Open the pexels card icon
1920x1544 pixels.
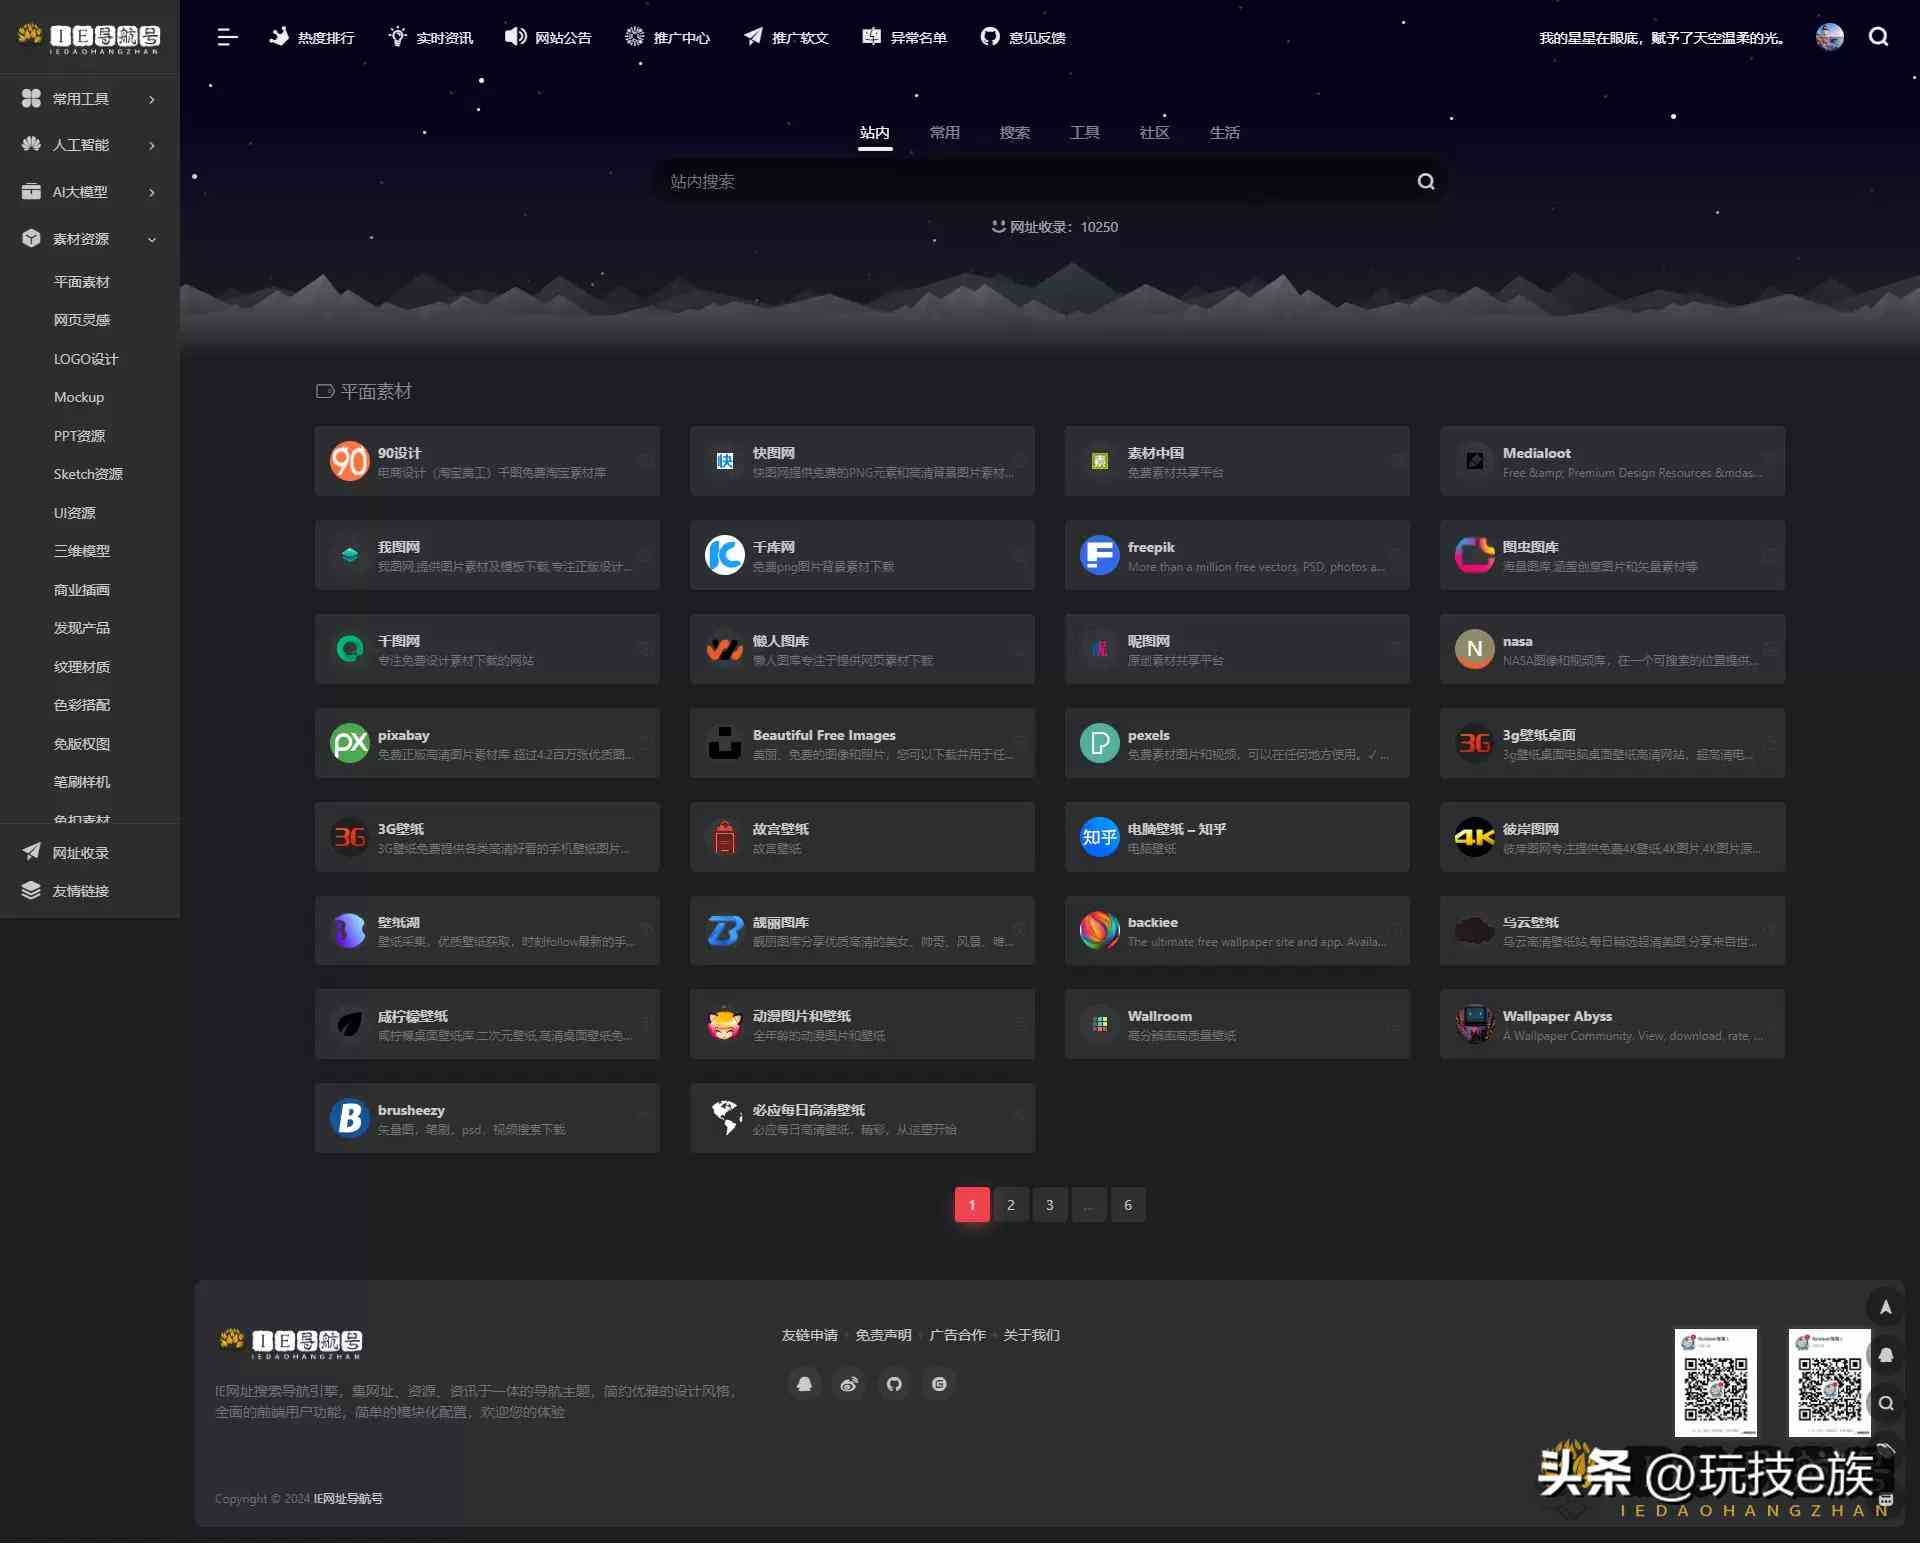pyautogui.click(x=1100, y=743)
